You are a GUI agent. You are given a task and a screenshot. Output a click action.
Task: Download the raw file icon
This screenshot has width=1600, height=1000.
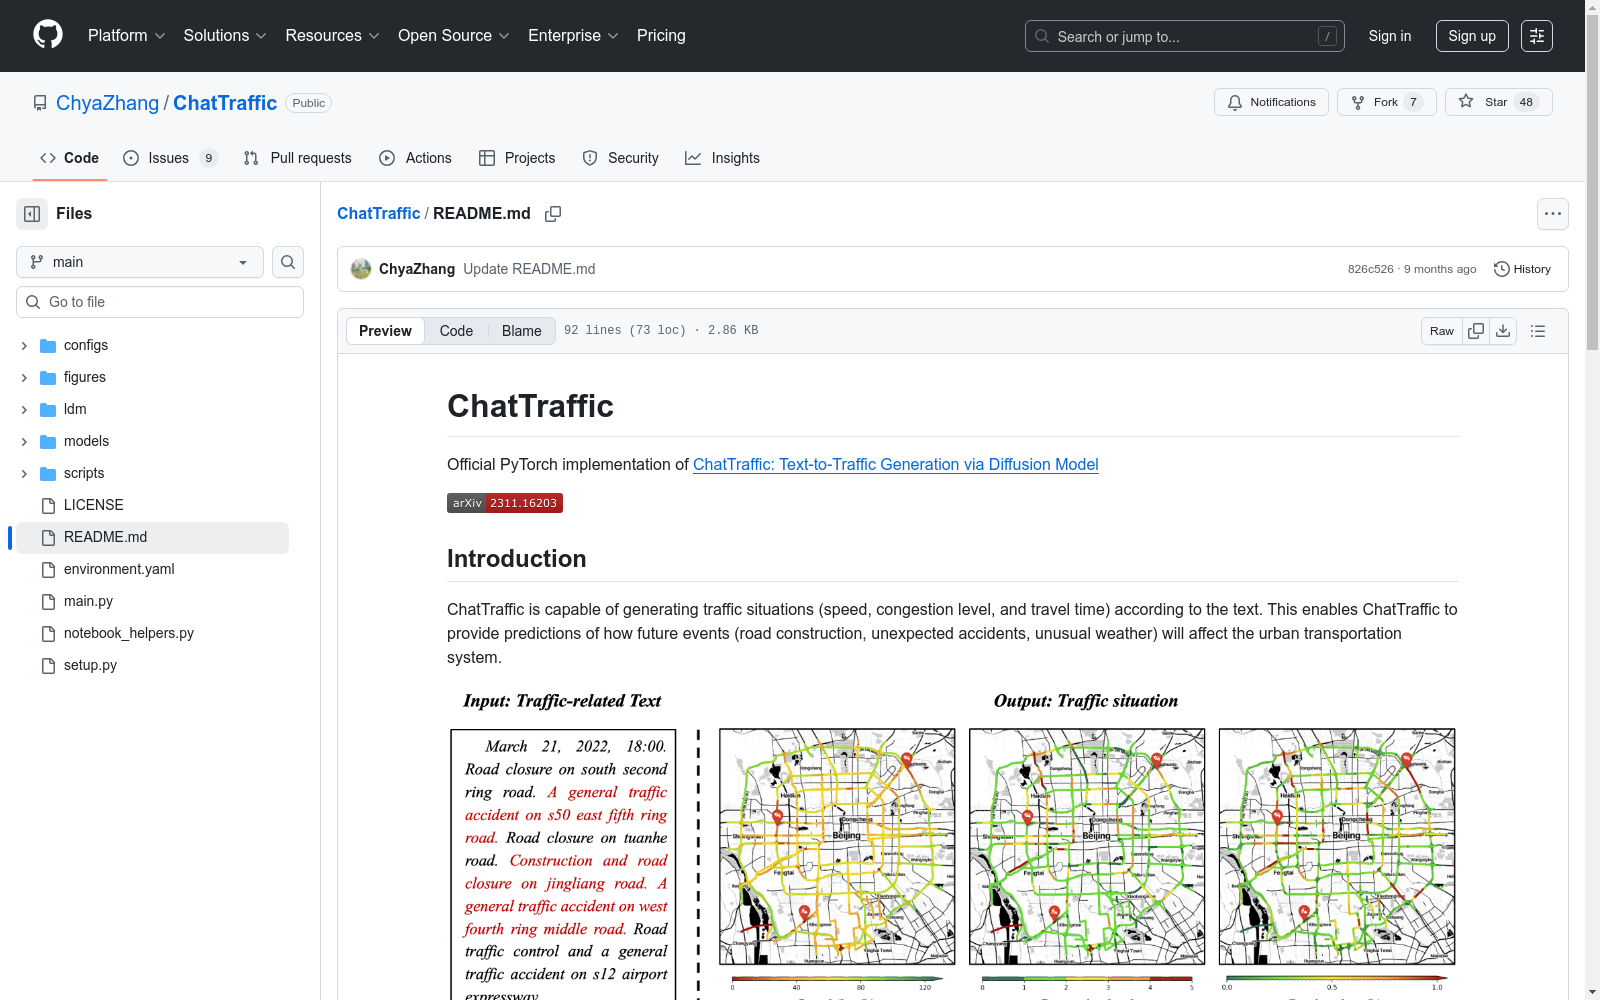(x=1503, y=331)
